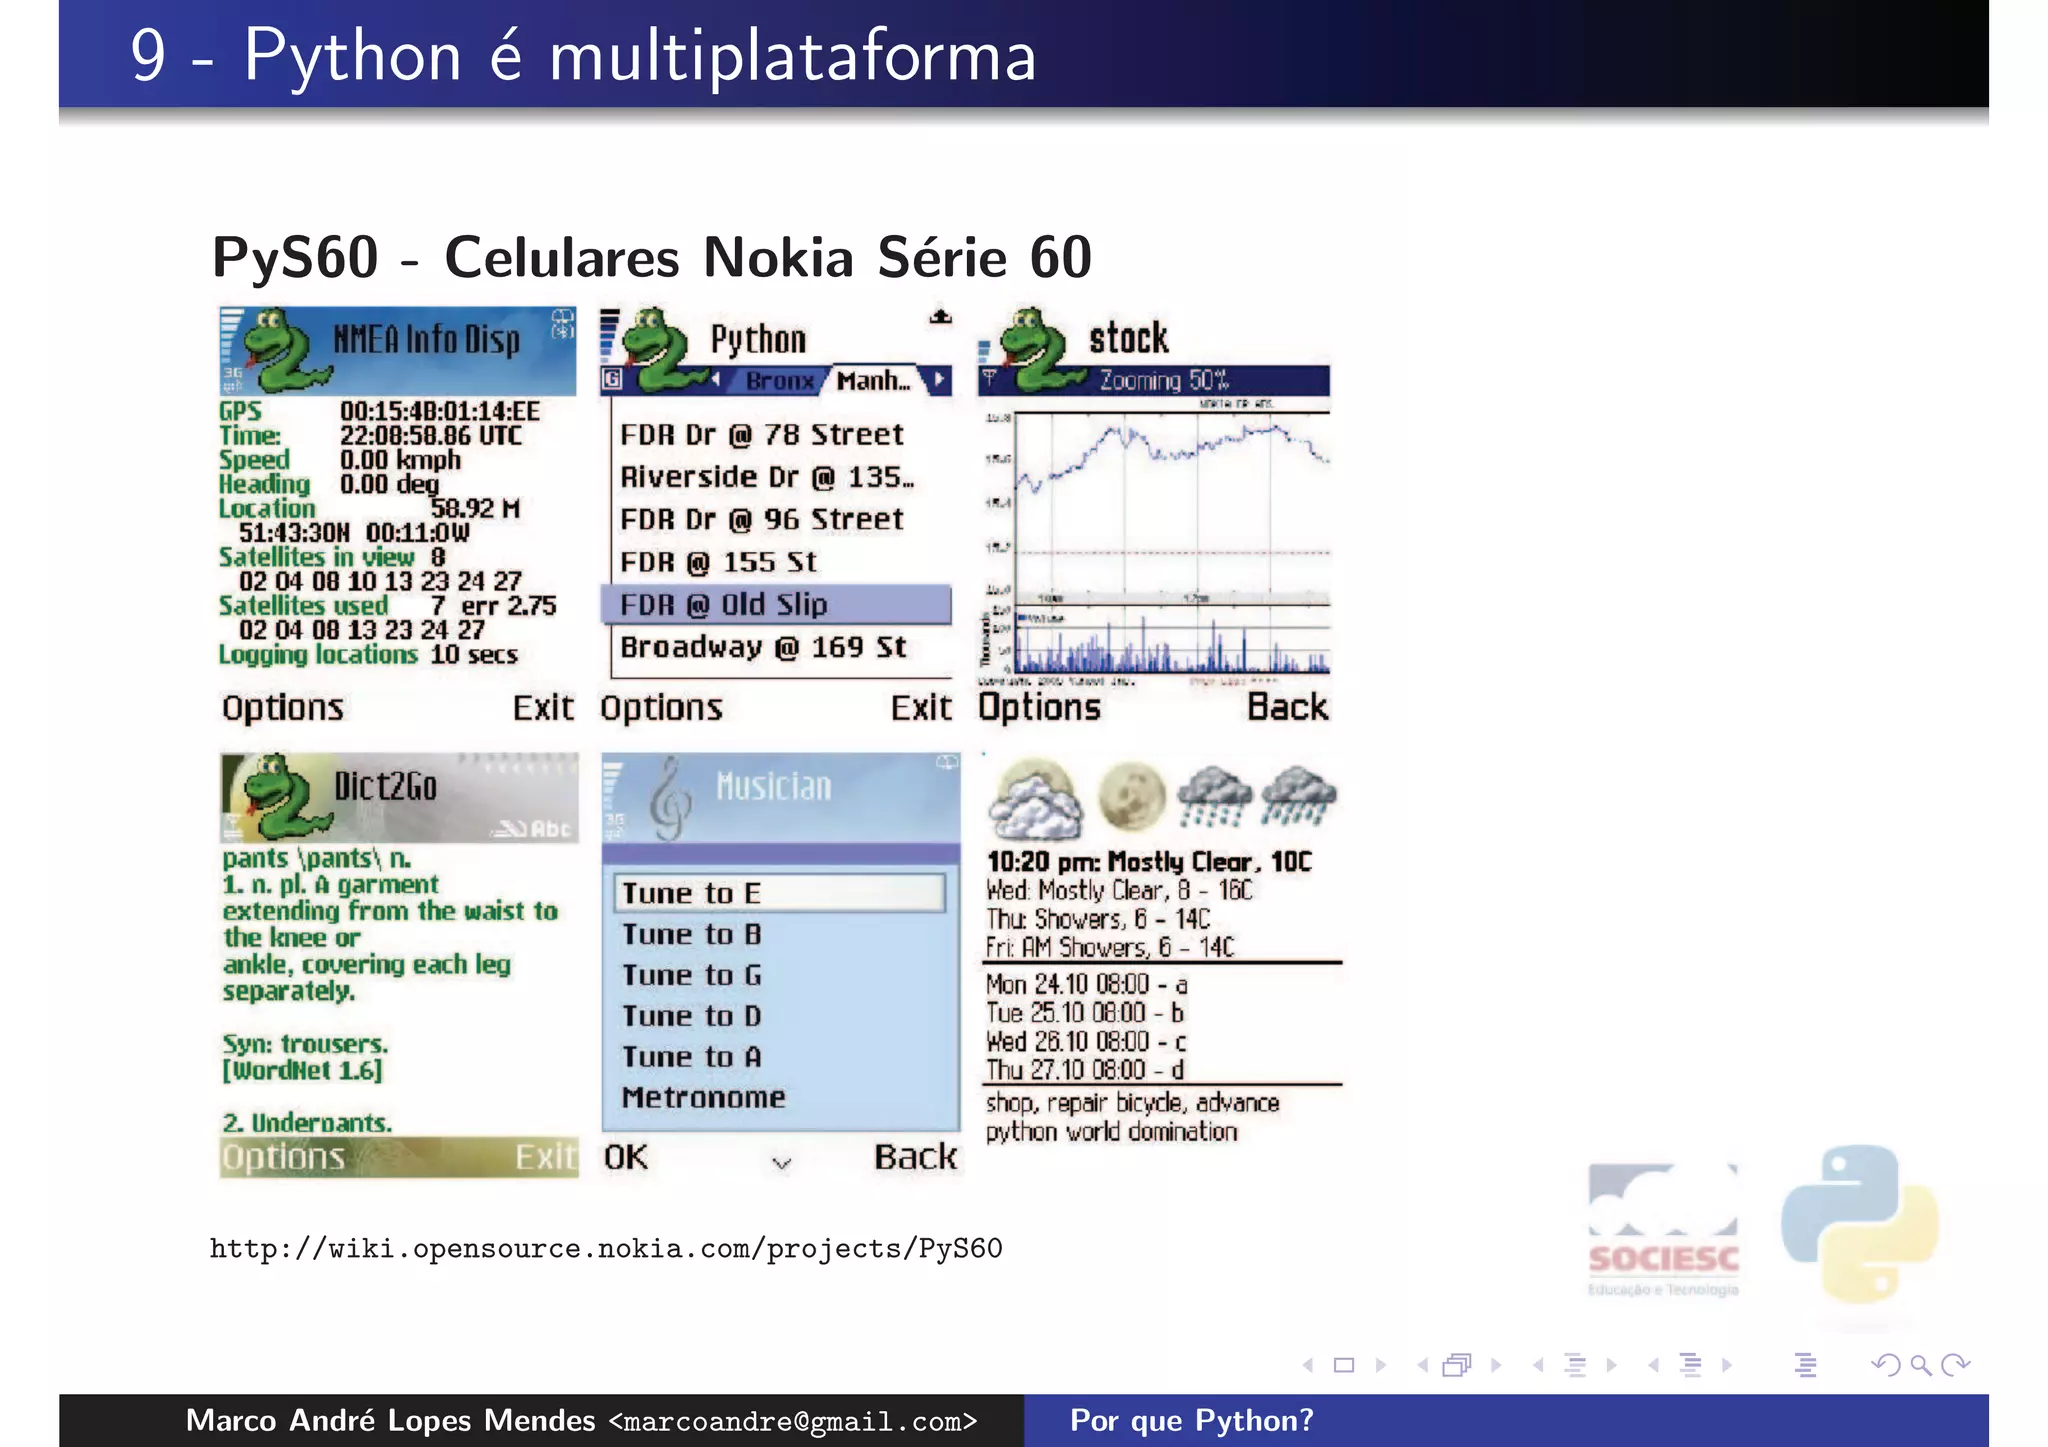
Task: Select 'FDR Dr @ 96 Street' entry
Action: 762,520
